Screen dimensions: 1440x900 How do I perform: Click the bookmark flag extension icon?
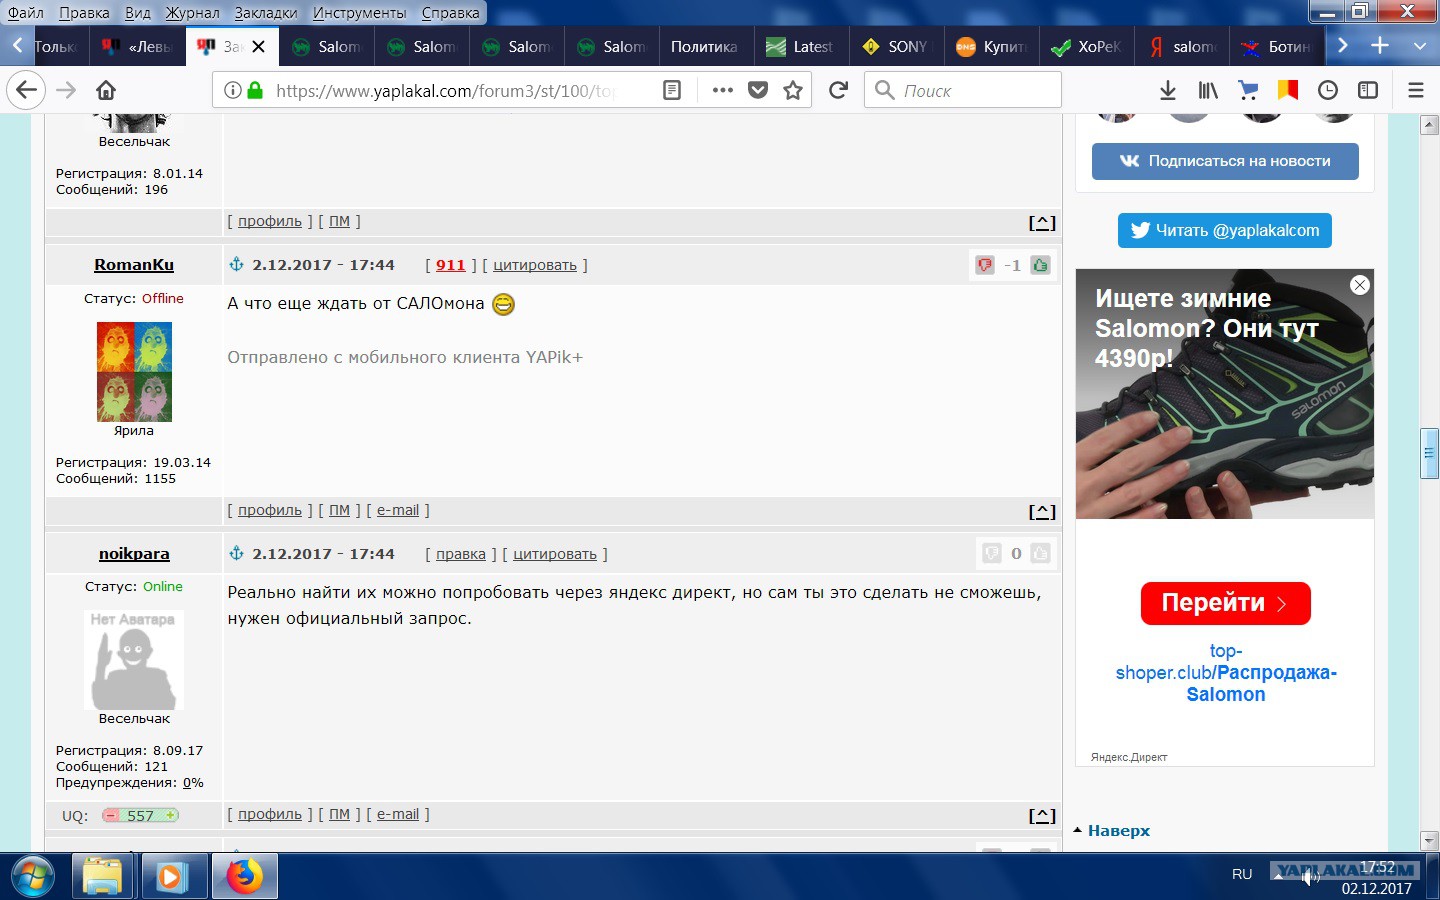tap(1288, 90)
